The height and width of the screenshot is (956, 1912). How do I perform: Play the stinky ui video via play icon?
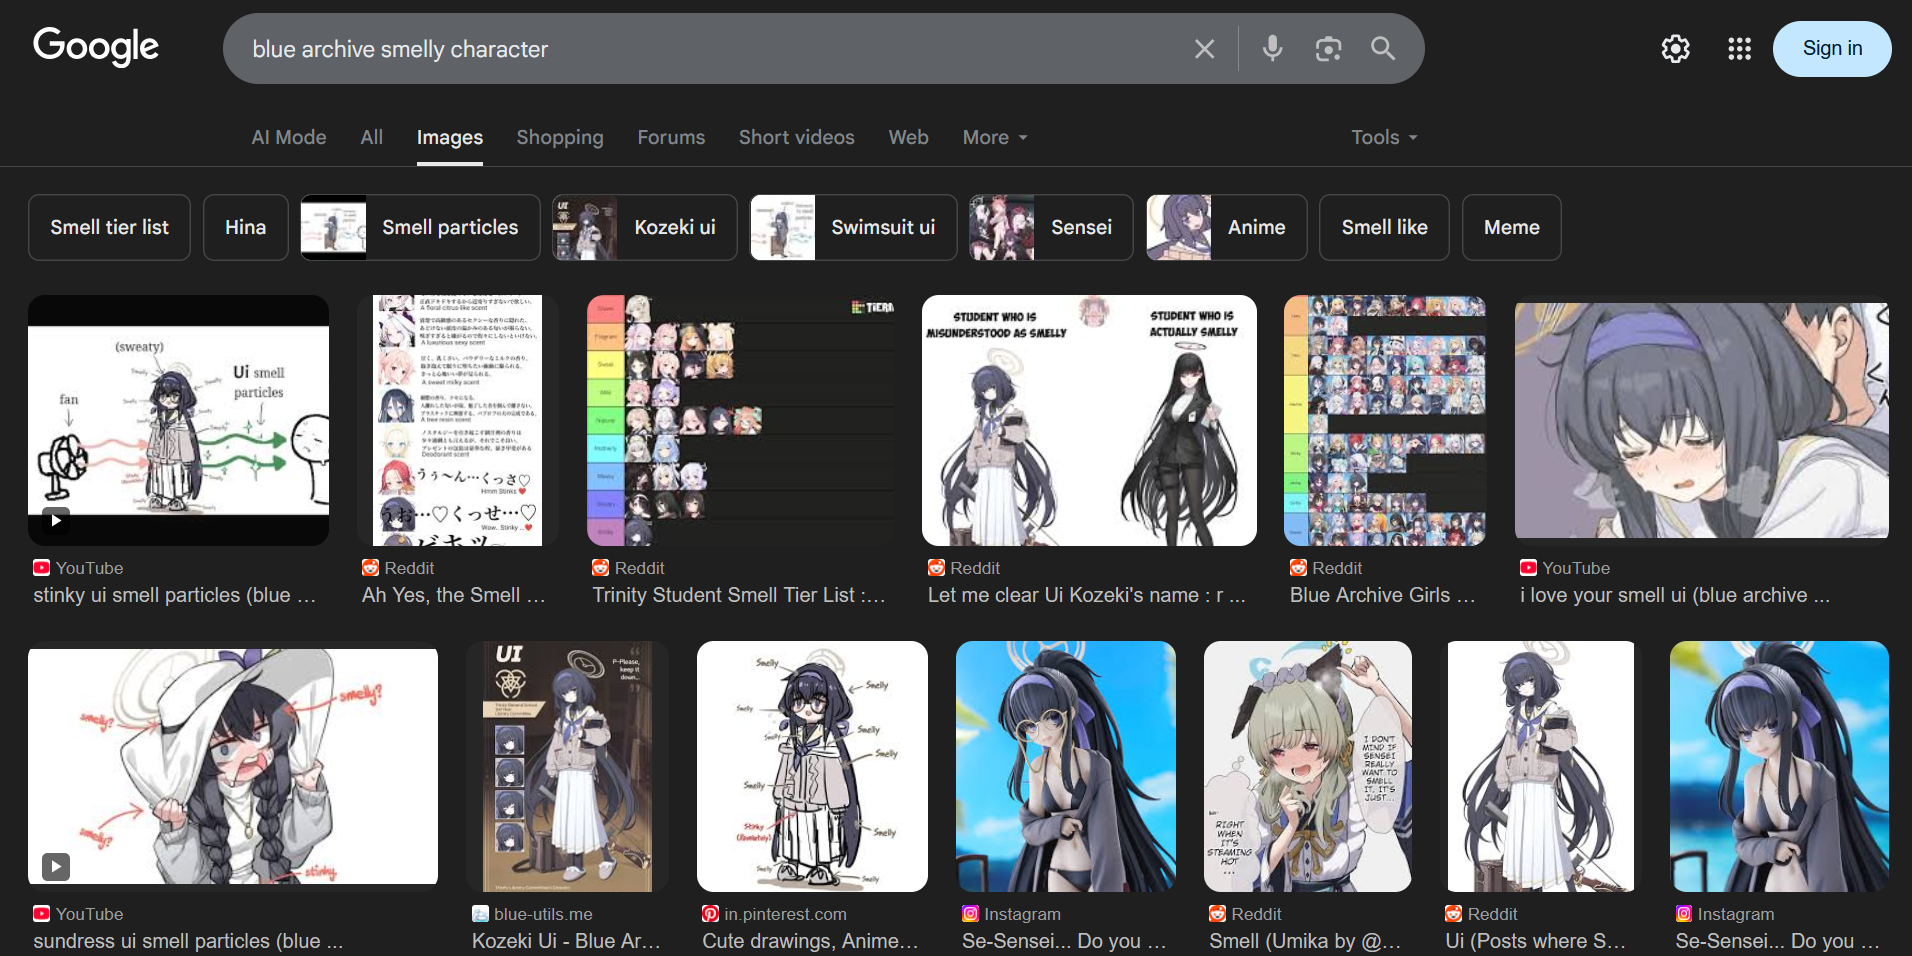(x=56, y=520)
